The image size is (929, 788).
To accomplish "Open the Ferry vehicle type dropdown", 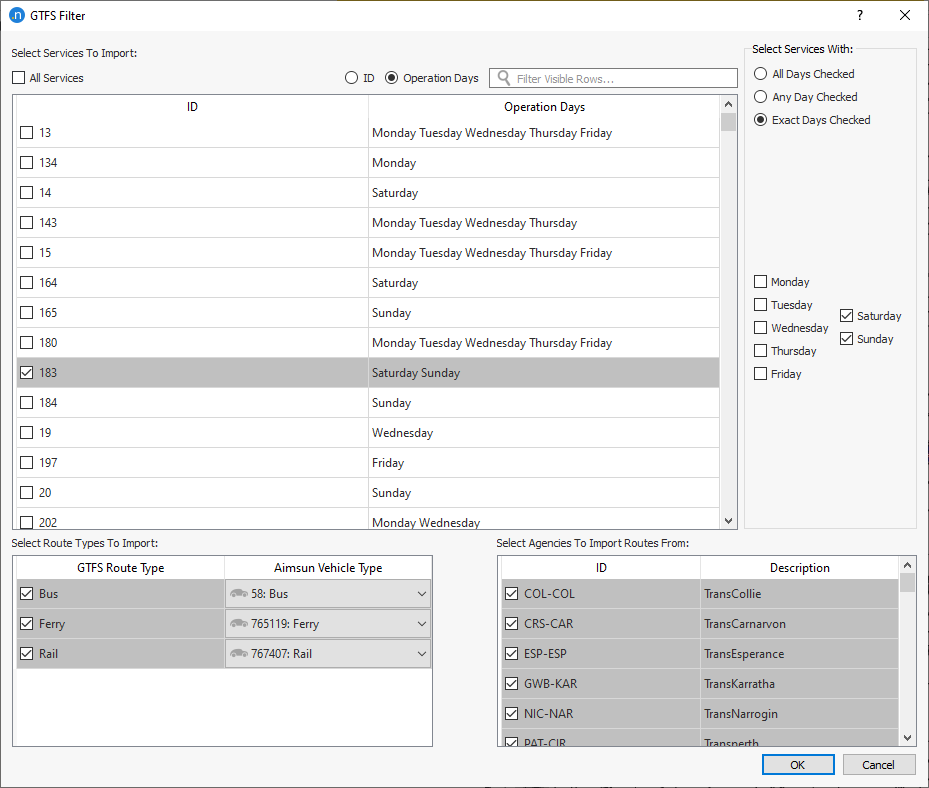I will click(420, 624).
